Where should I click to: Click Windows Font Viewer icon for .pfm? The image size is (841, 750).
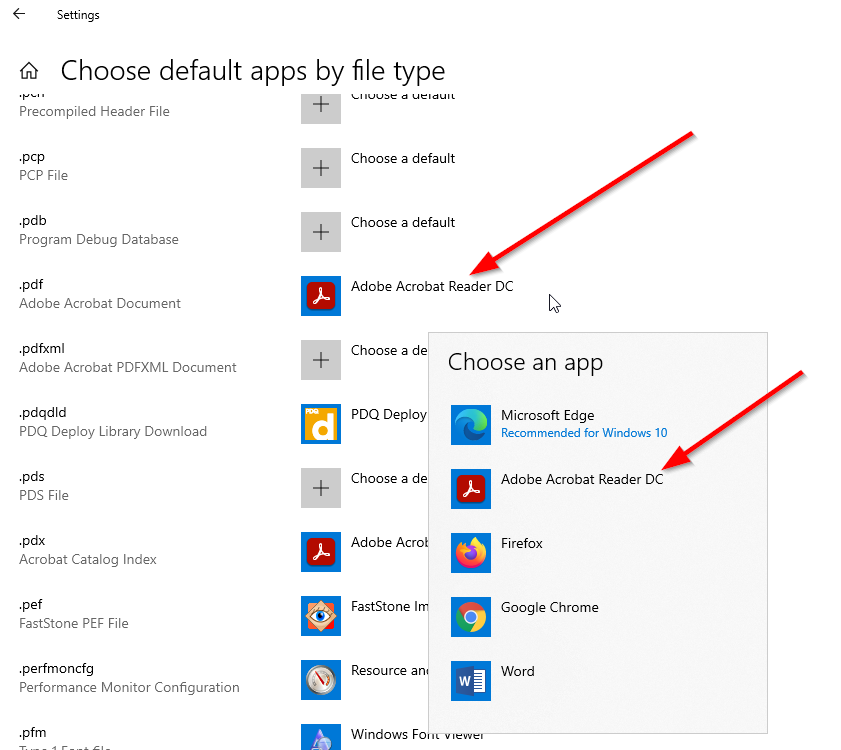(321, 738)
